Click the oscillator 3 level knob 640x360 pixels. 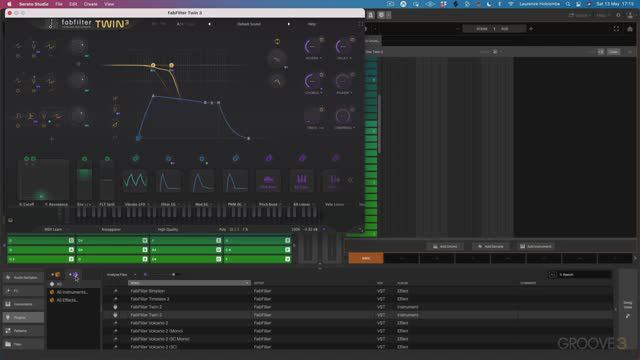79,116
